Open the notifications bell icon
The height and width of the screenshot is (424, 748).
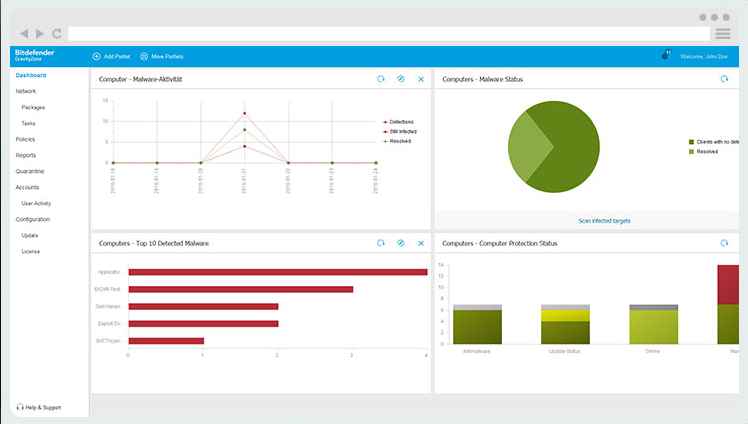665,55
